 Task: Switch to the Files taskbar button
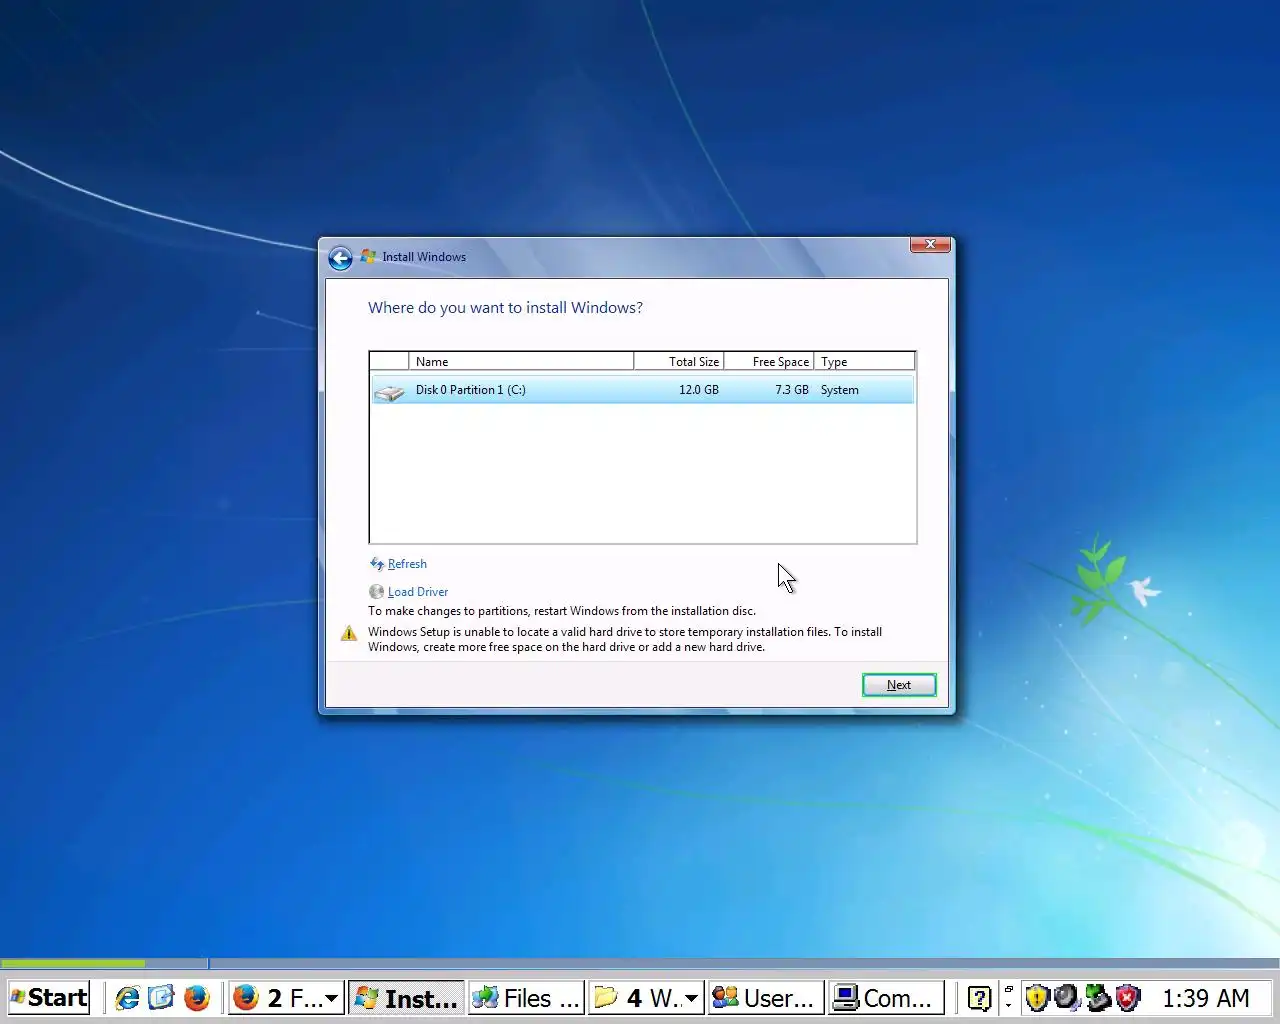tap(527, 997)
